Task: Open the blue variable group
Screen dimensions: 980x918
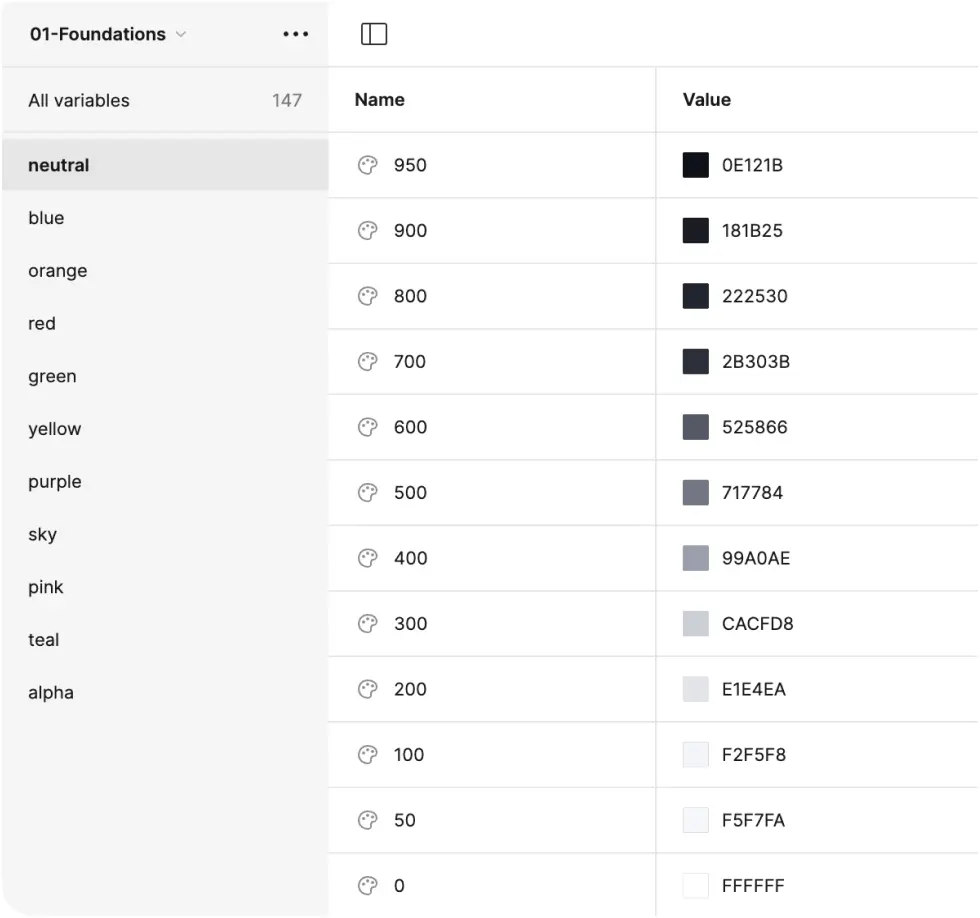Action: (46, 218)
